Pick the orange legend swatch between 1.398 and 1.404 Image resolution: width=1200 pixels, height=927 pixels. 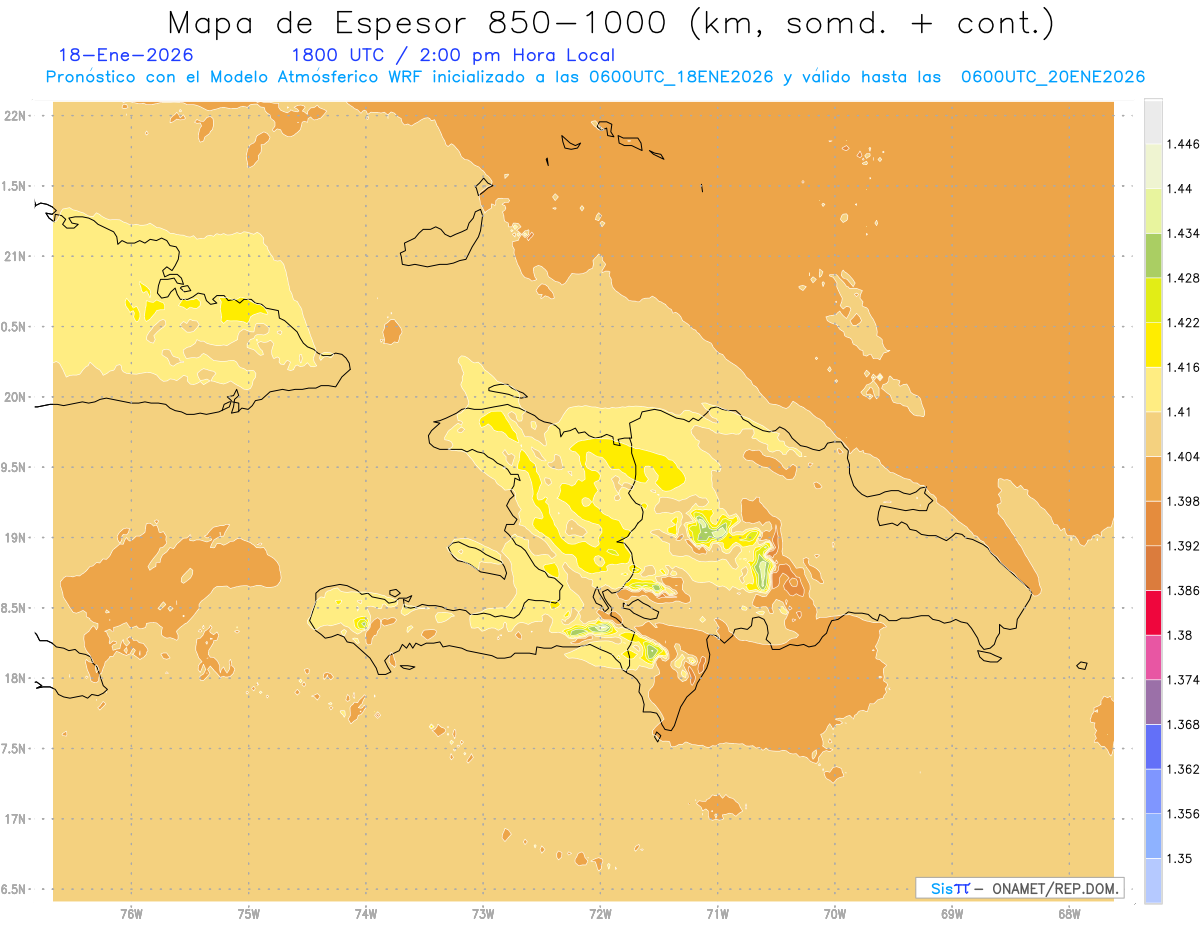[1153, 478]
